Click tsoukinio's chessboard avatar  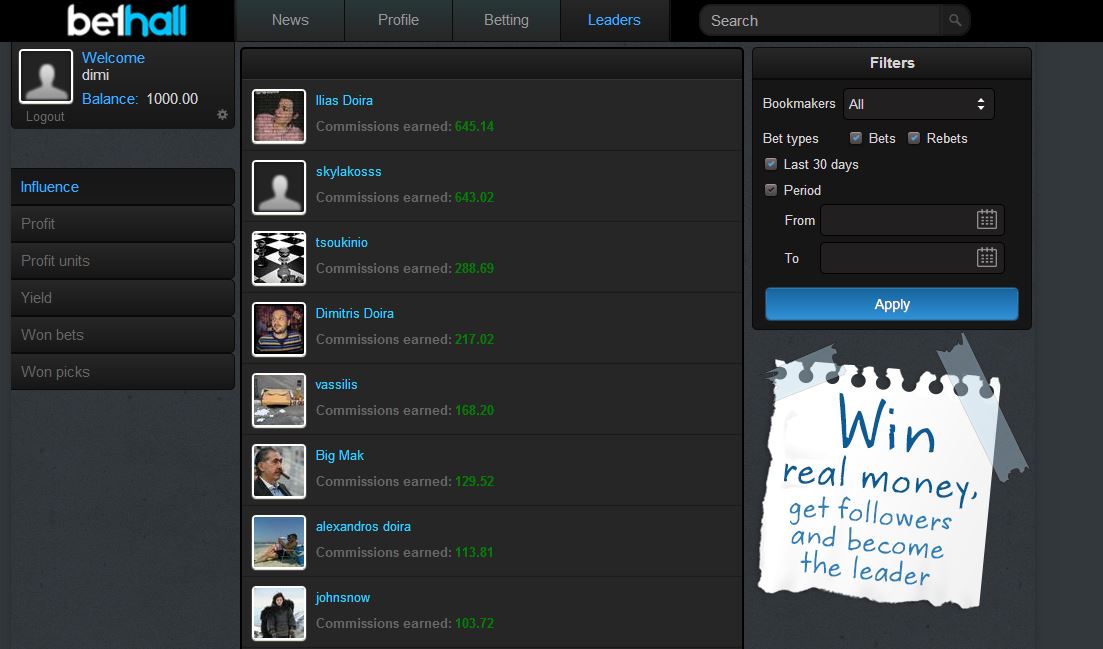pos(279,259)
